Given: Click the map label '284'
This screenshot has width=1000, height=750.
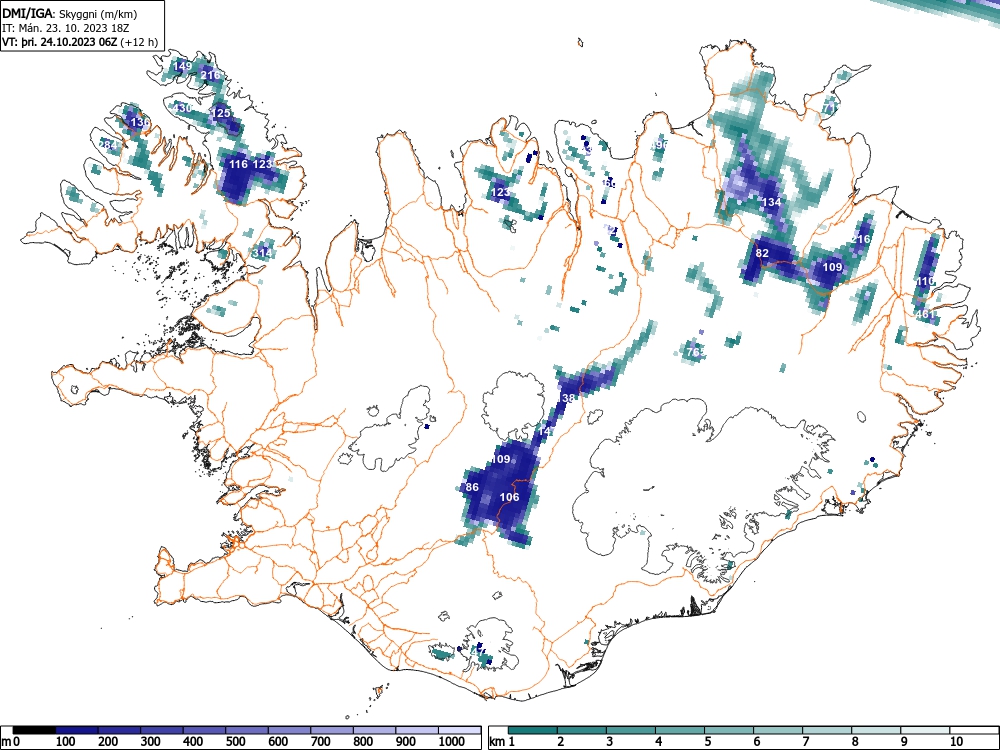Looking at the screenshot, I should 108,145.
